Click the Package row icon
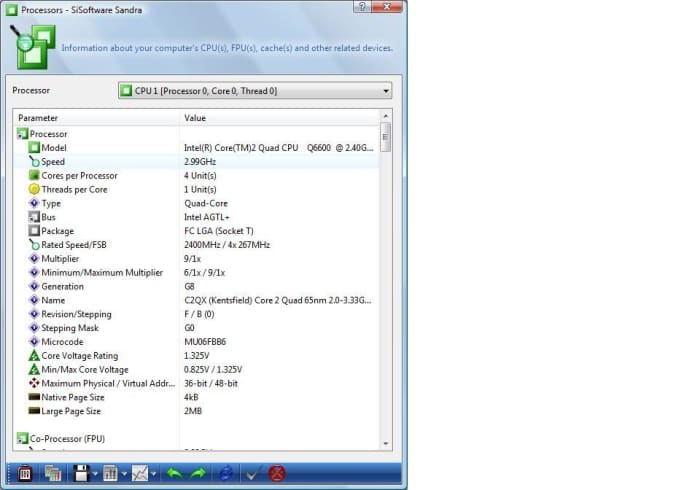 click(x=34, y=231)
